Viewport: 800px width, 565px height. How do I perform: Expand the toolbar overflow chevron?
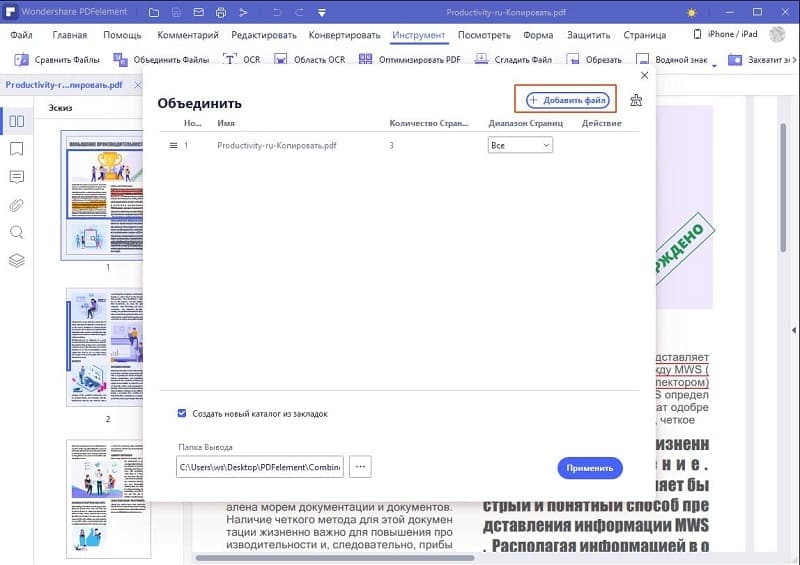point(794,60)
